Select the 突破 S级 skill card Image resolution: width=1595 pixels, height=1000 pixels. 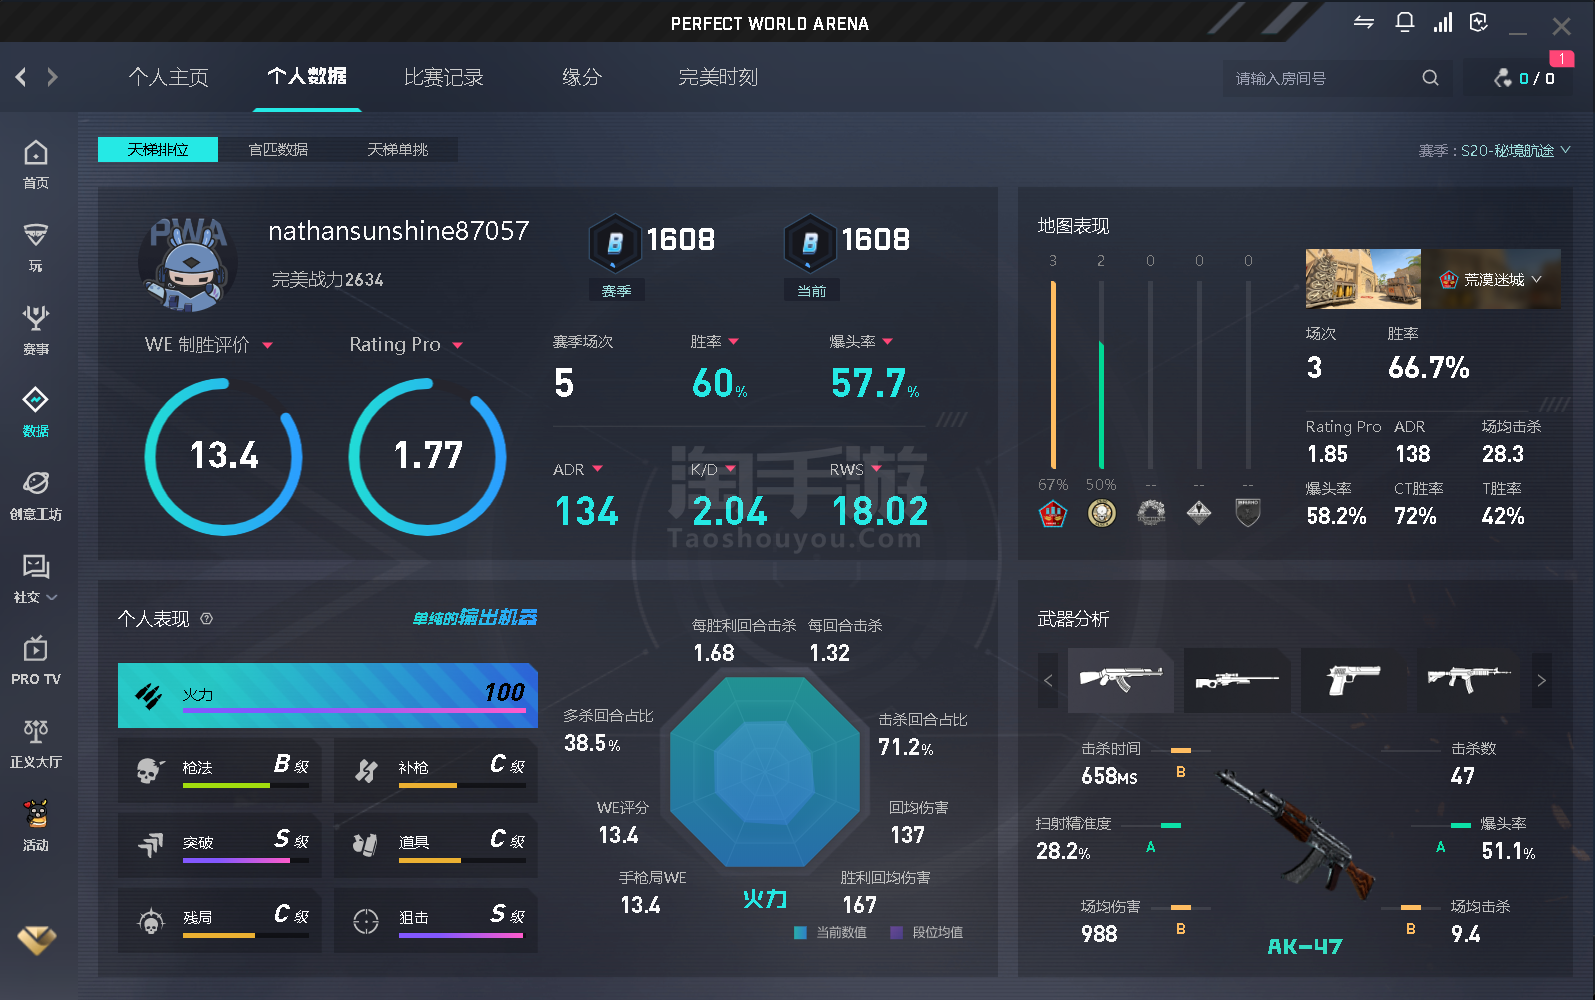220,845
